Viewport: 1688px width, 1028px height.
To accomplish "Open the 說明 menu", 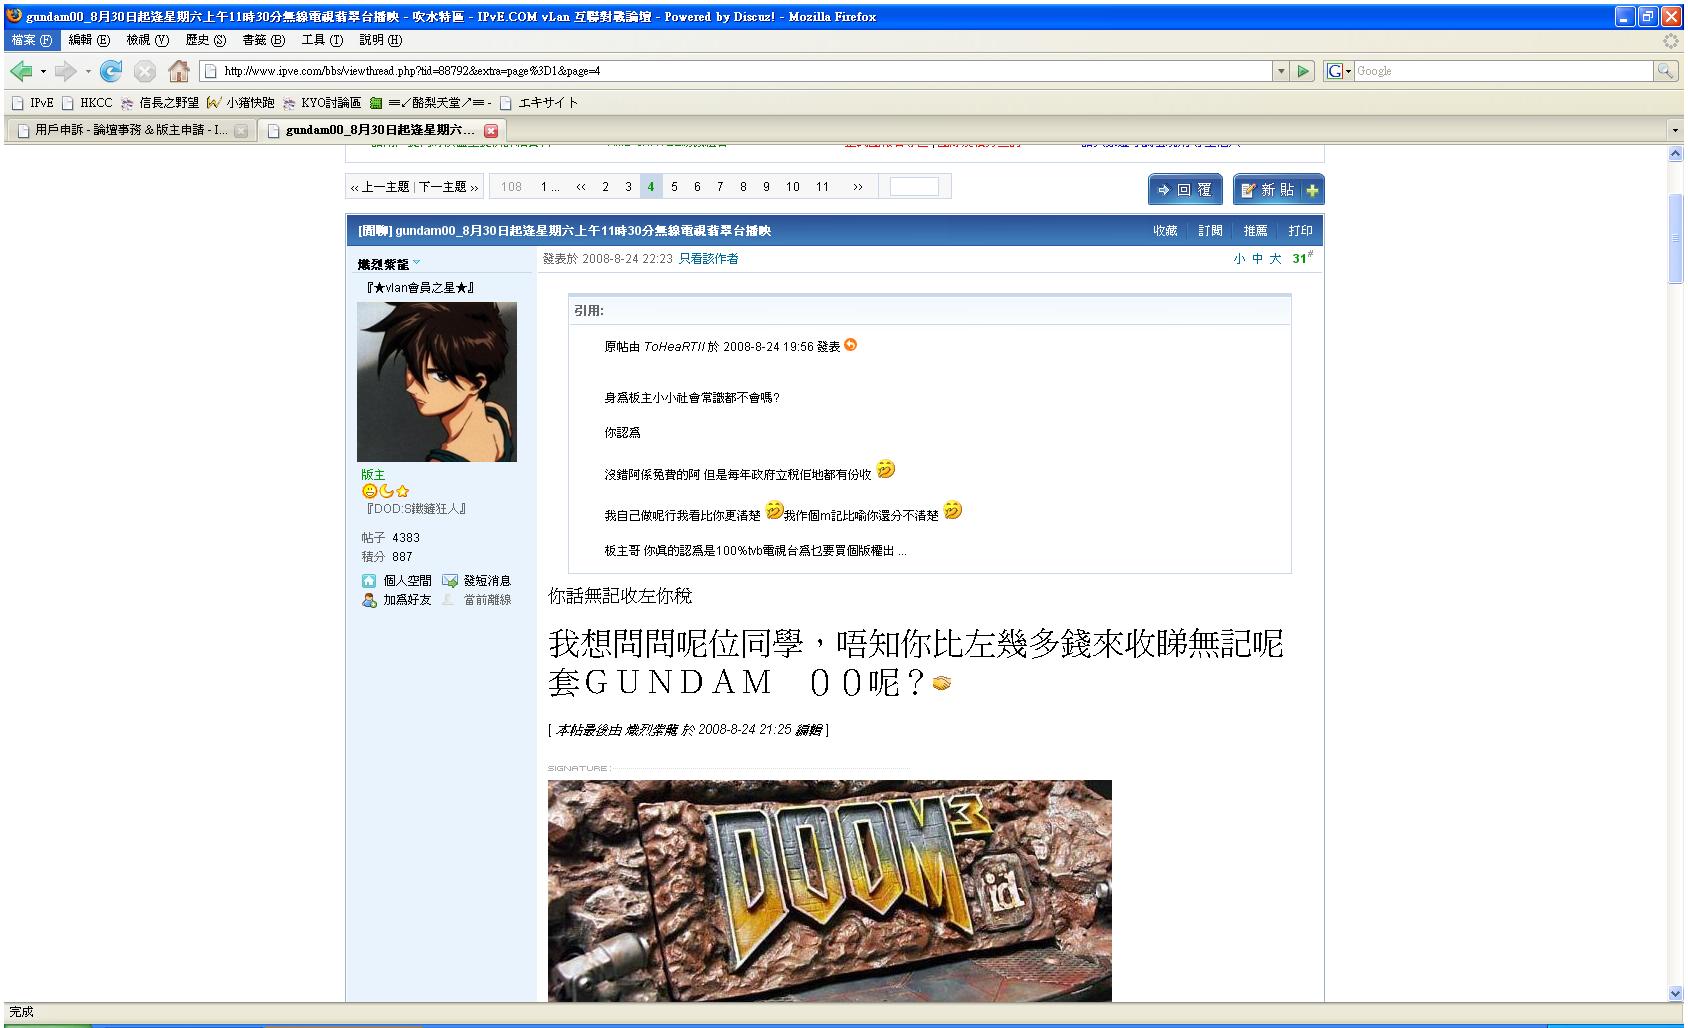I will tap(380, 40).
